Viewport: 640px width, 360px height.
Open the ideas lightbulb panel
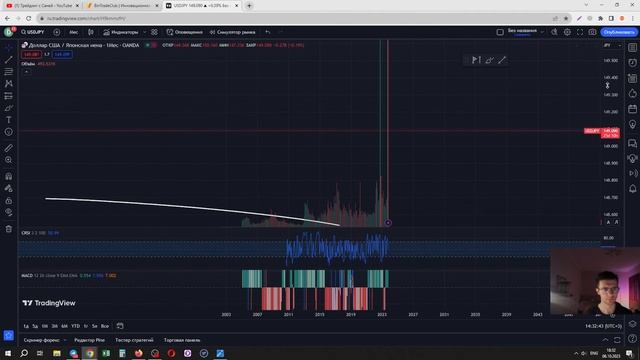tap(632, 124)
